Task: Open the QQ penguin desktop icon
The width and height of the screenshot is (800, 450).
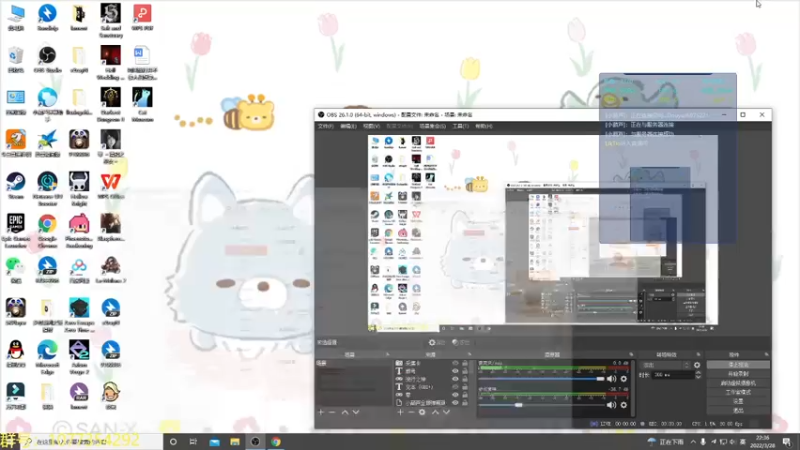Action: pyautogui.click(x=16, y=354)
